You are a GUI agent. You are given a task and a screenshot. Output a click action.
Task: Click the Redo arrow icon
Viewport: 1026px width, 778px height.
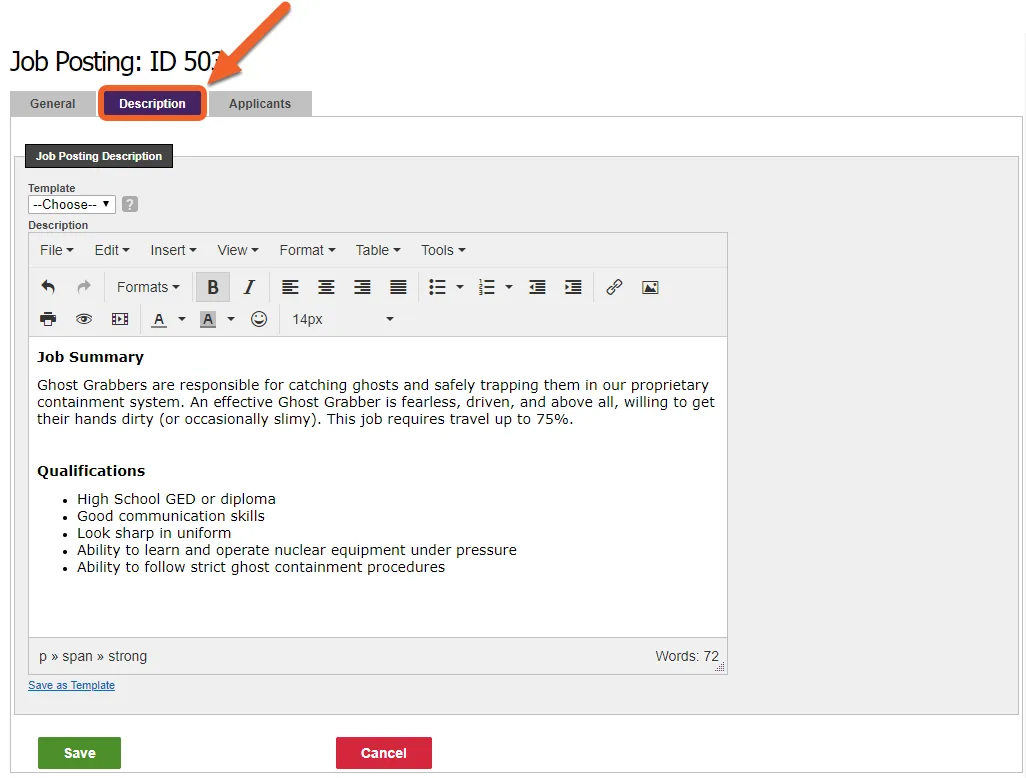(x=84, y=287)
